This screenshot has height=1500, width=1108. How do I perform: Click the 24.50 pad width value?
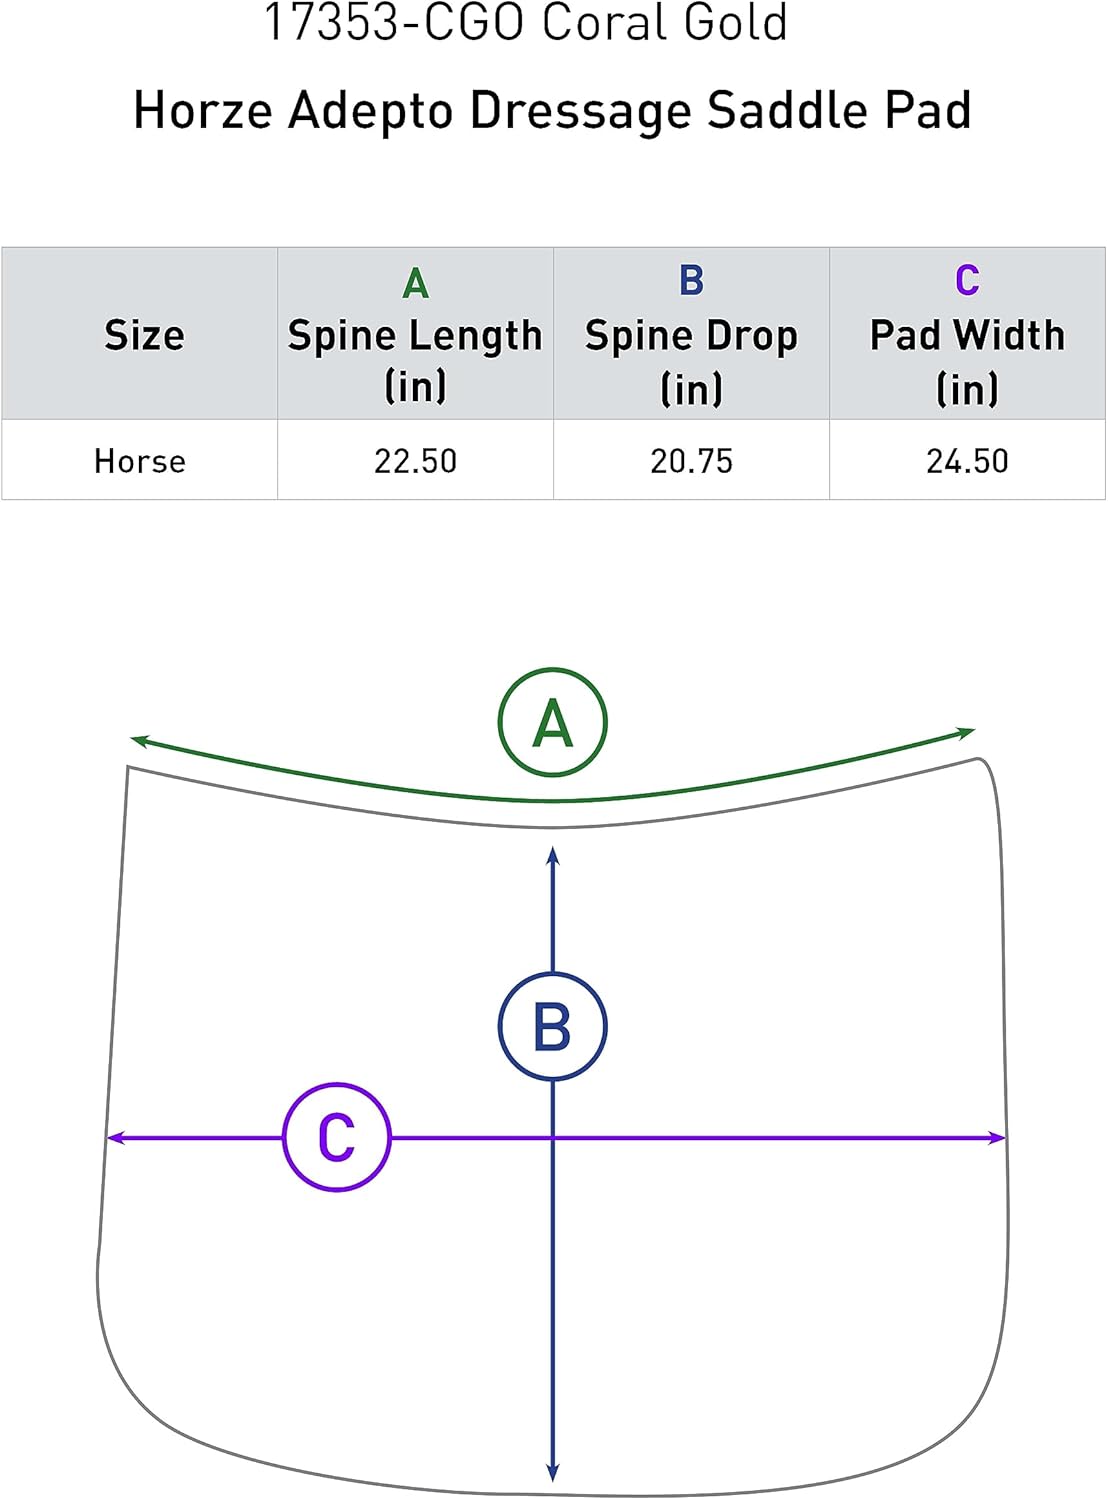pyautogui.click(x=967, y=461)
